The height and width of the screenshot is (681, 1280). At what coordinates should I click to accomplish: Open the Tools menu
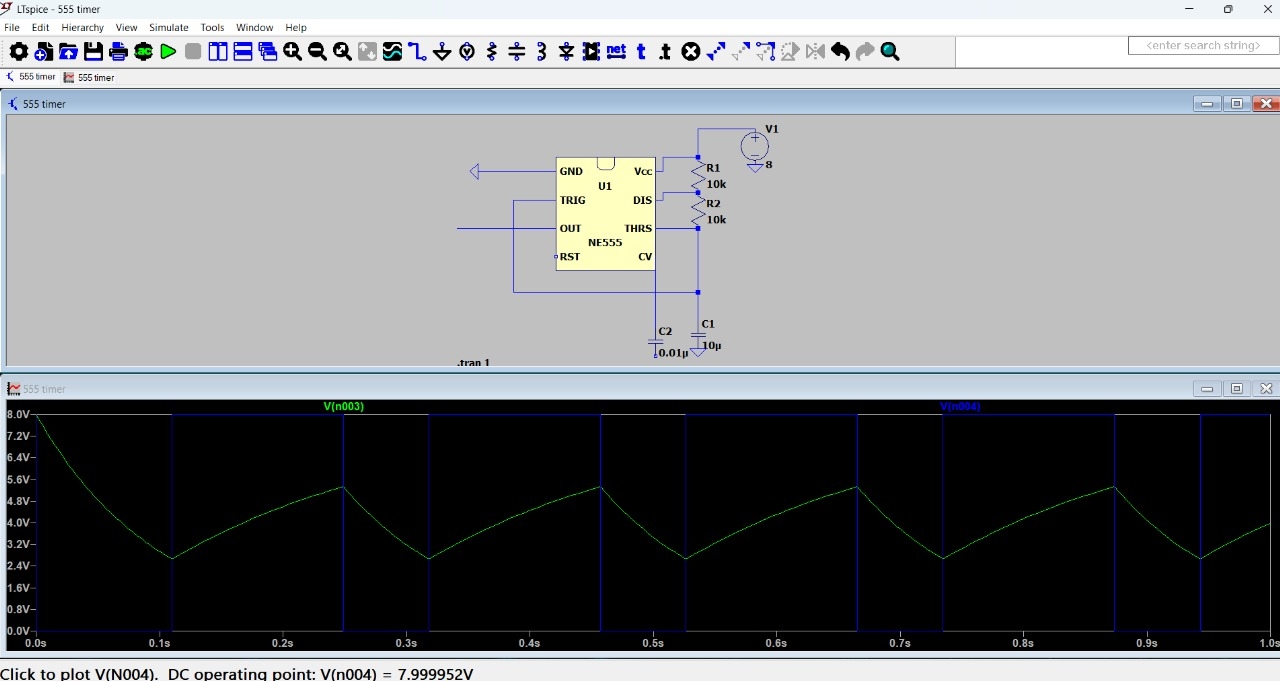pos(212,28)
